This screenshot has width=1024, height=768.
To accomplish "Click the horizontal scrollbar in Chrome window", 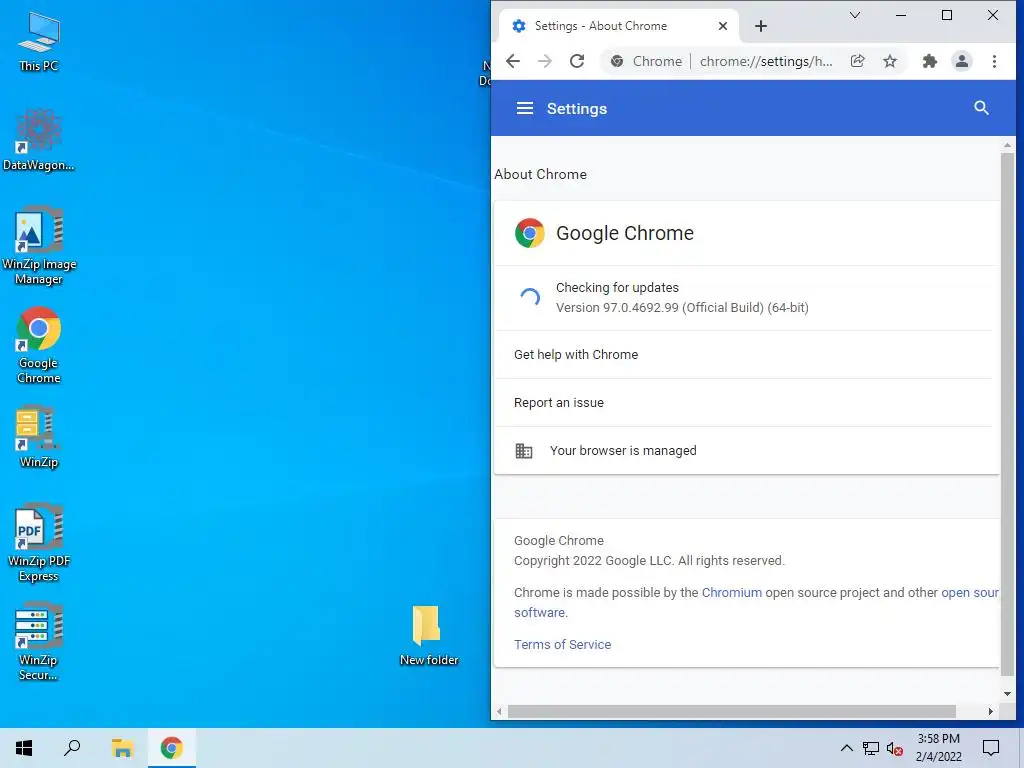I will click(x=731, y=711).
